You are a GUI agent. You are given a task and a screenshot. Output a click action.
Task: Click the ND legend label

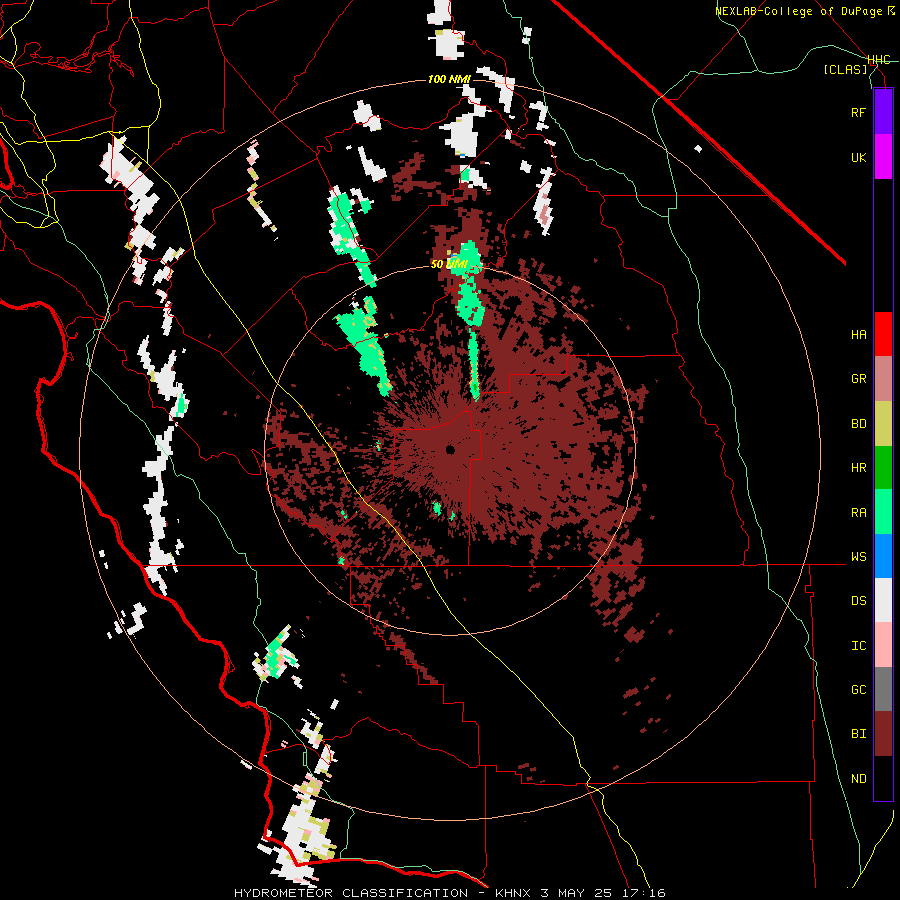coord(858,779)
